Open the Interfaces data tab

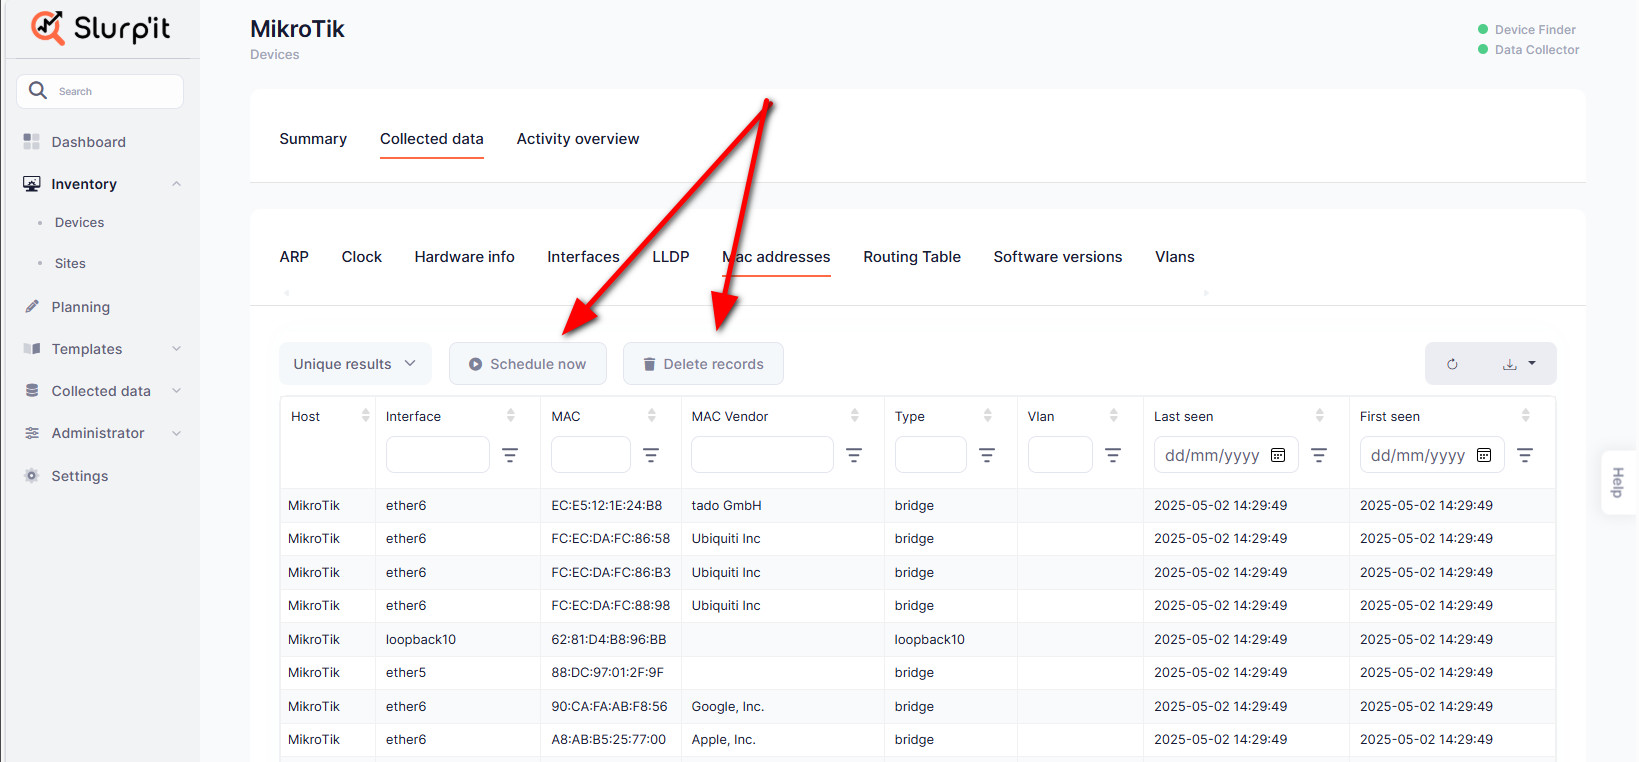(583, 257)
